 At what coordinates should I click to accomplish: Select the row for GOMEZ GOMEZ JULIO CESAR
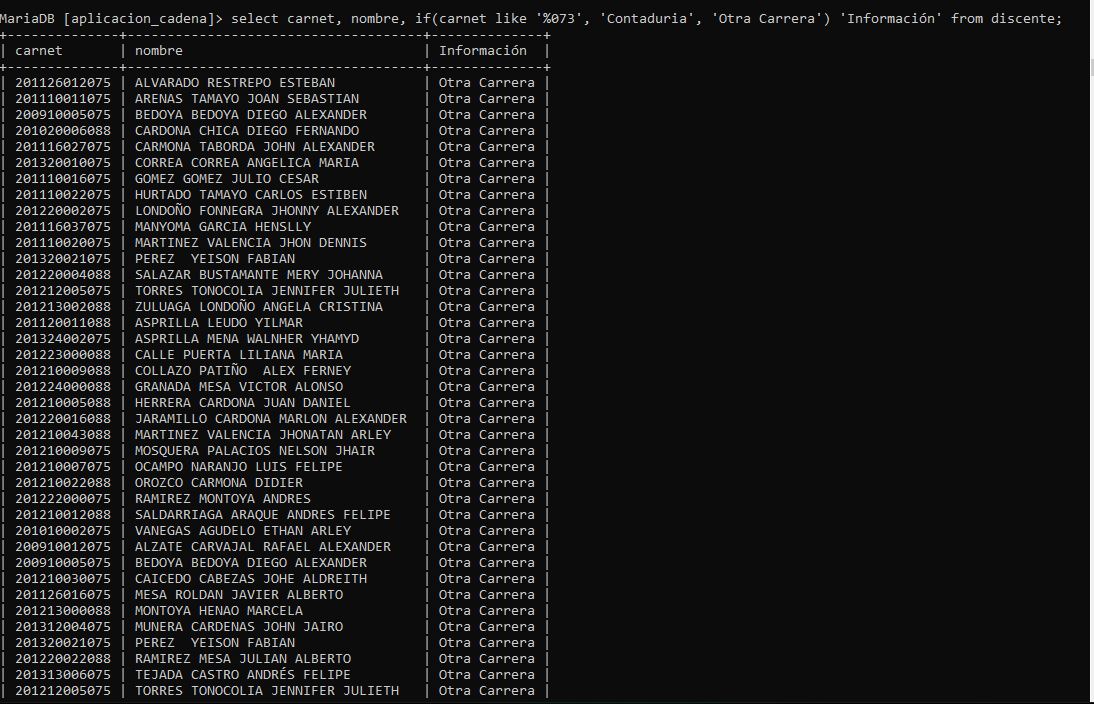[227, 179]
